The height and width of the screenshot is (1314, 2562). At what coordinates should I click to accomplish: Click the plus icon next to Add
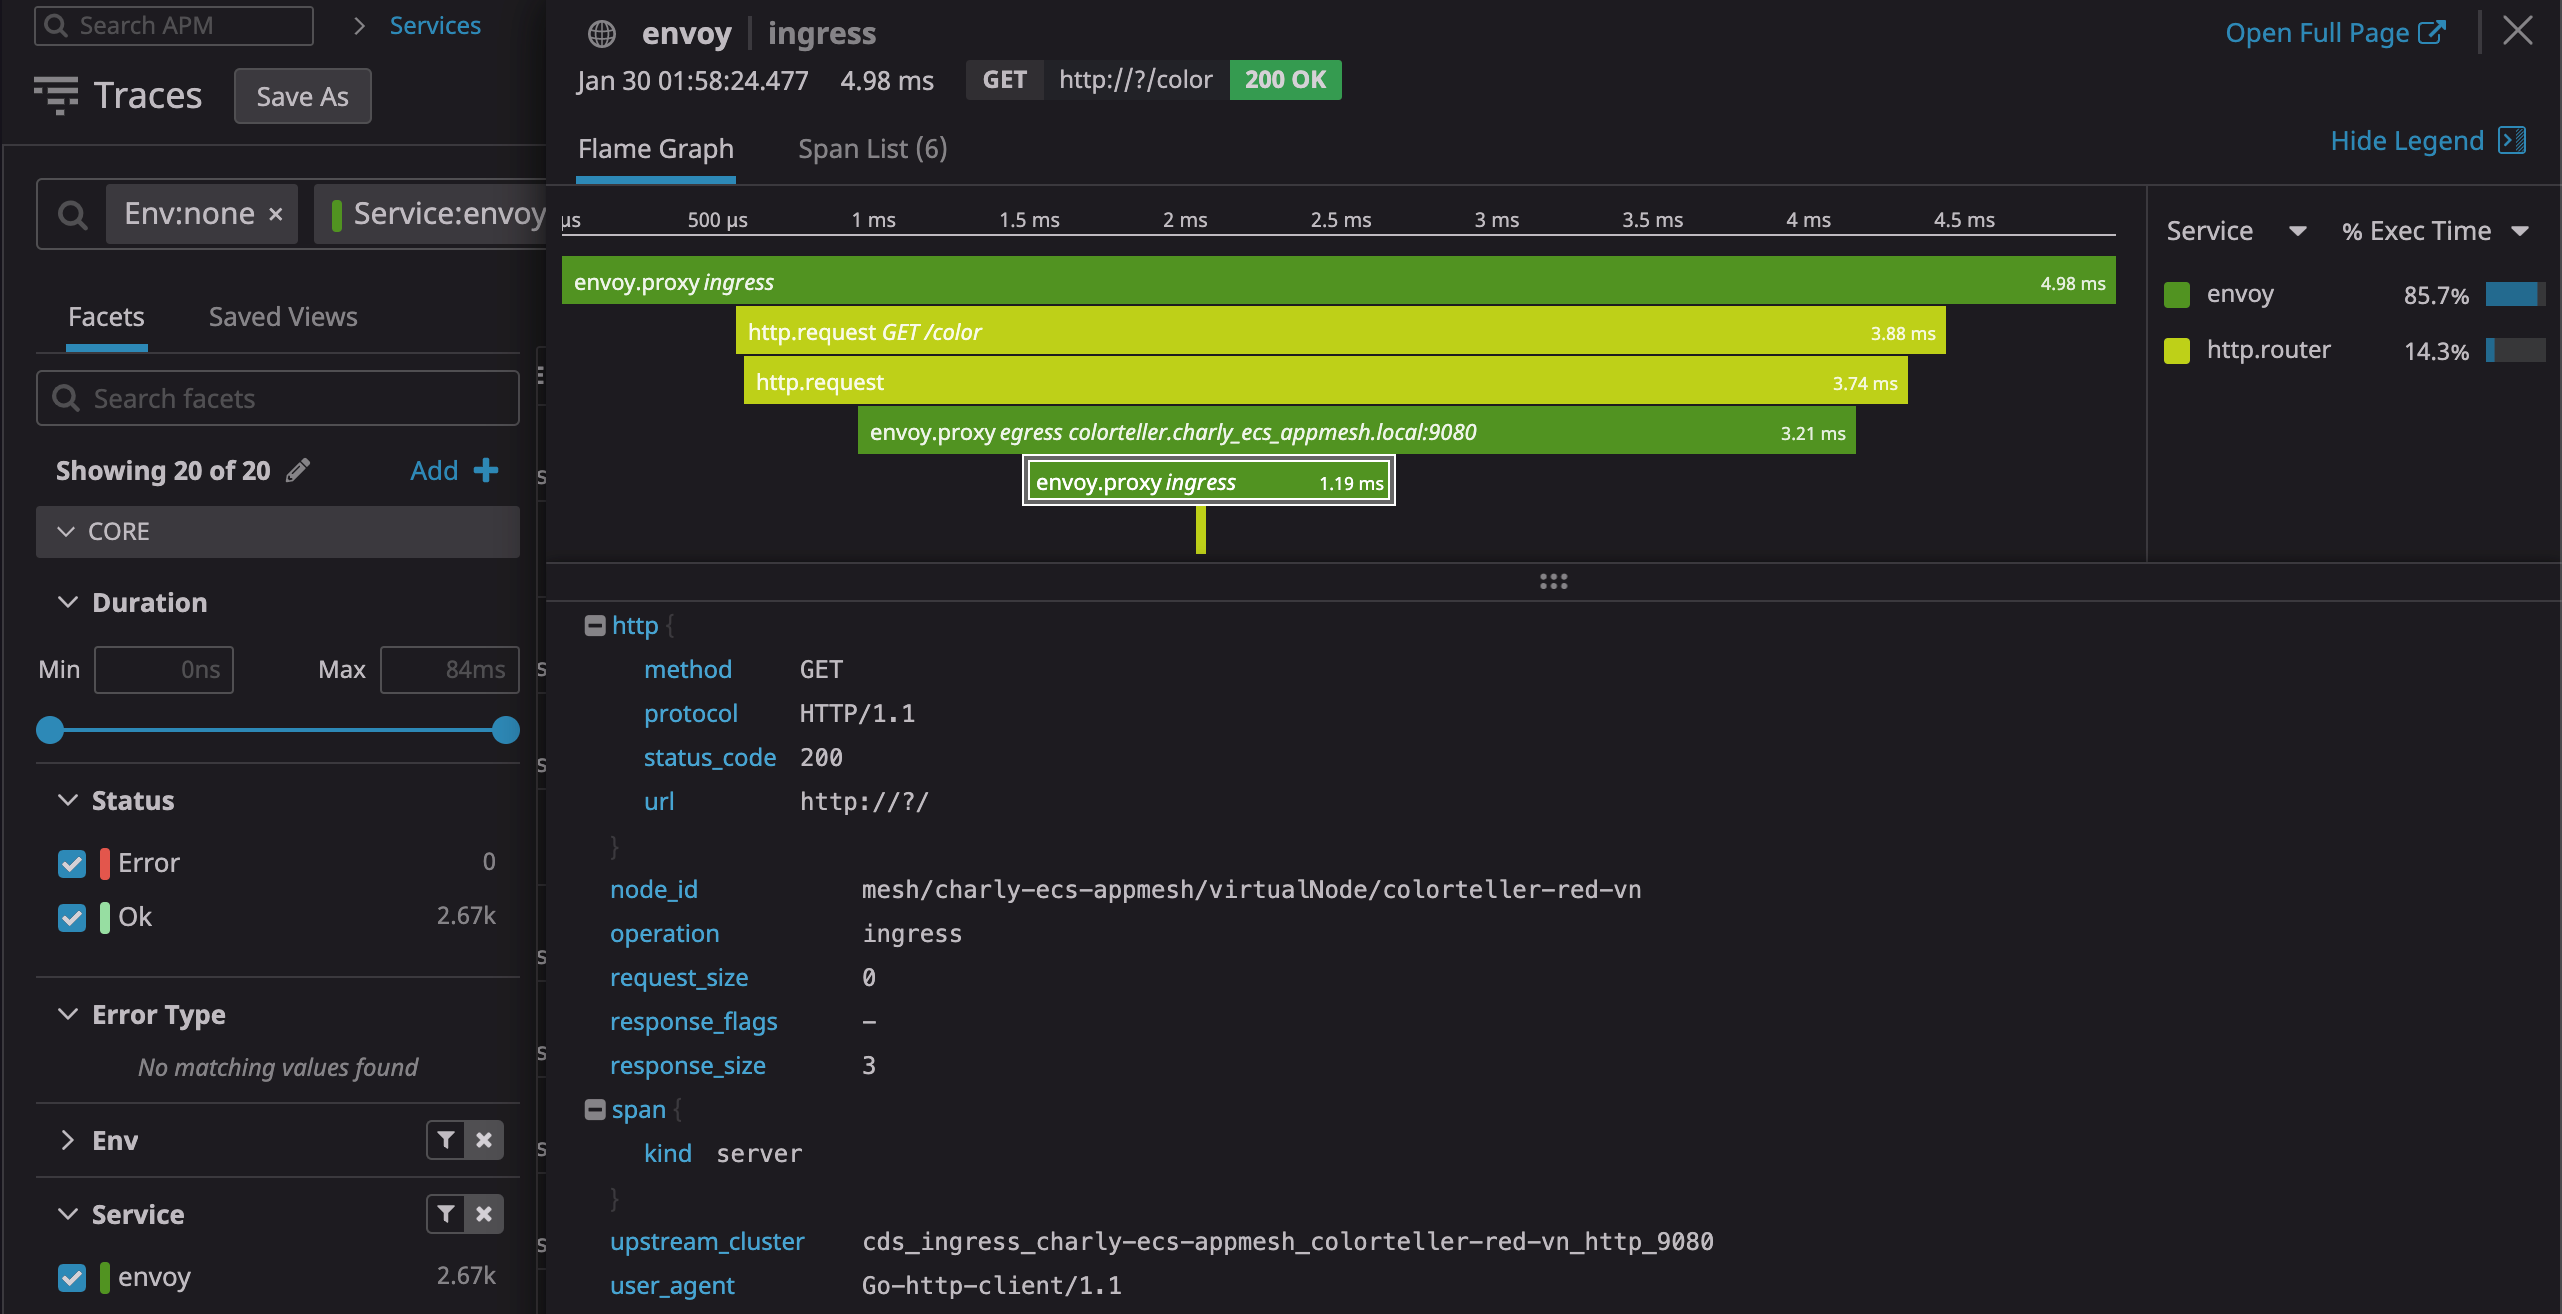coord(486,470)
